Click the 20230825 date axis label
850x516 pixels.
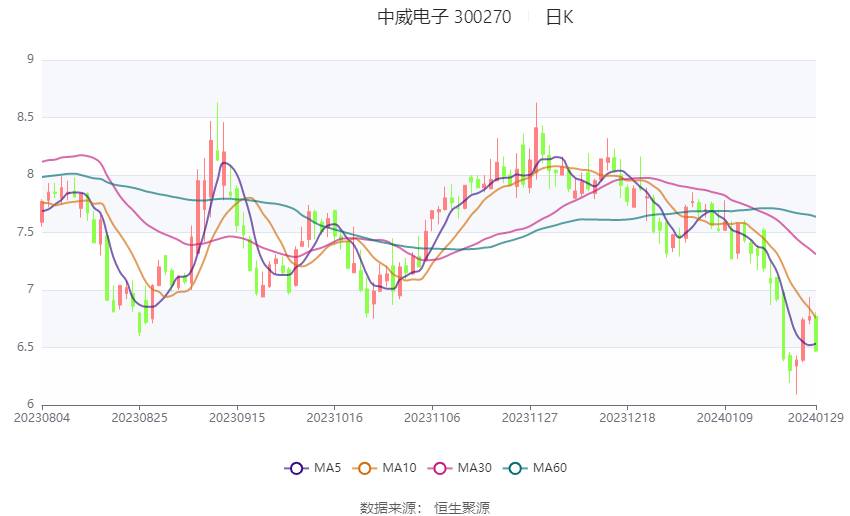(x=139, y=418)
